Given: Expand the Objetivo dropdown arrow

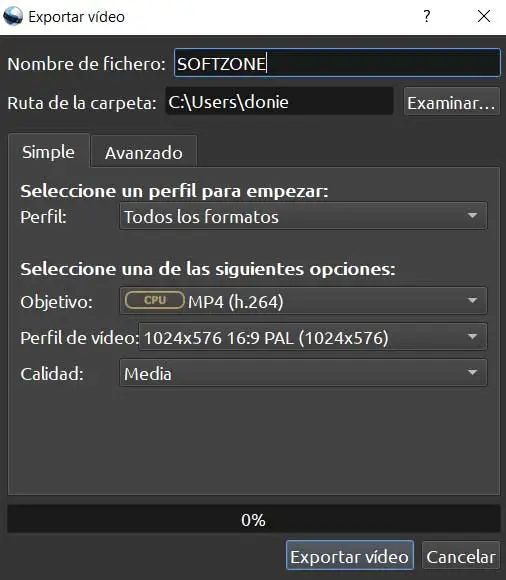Looking at the screenshot, I should pos(472,300).
